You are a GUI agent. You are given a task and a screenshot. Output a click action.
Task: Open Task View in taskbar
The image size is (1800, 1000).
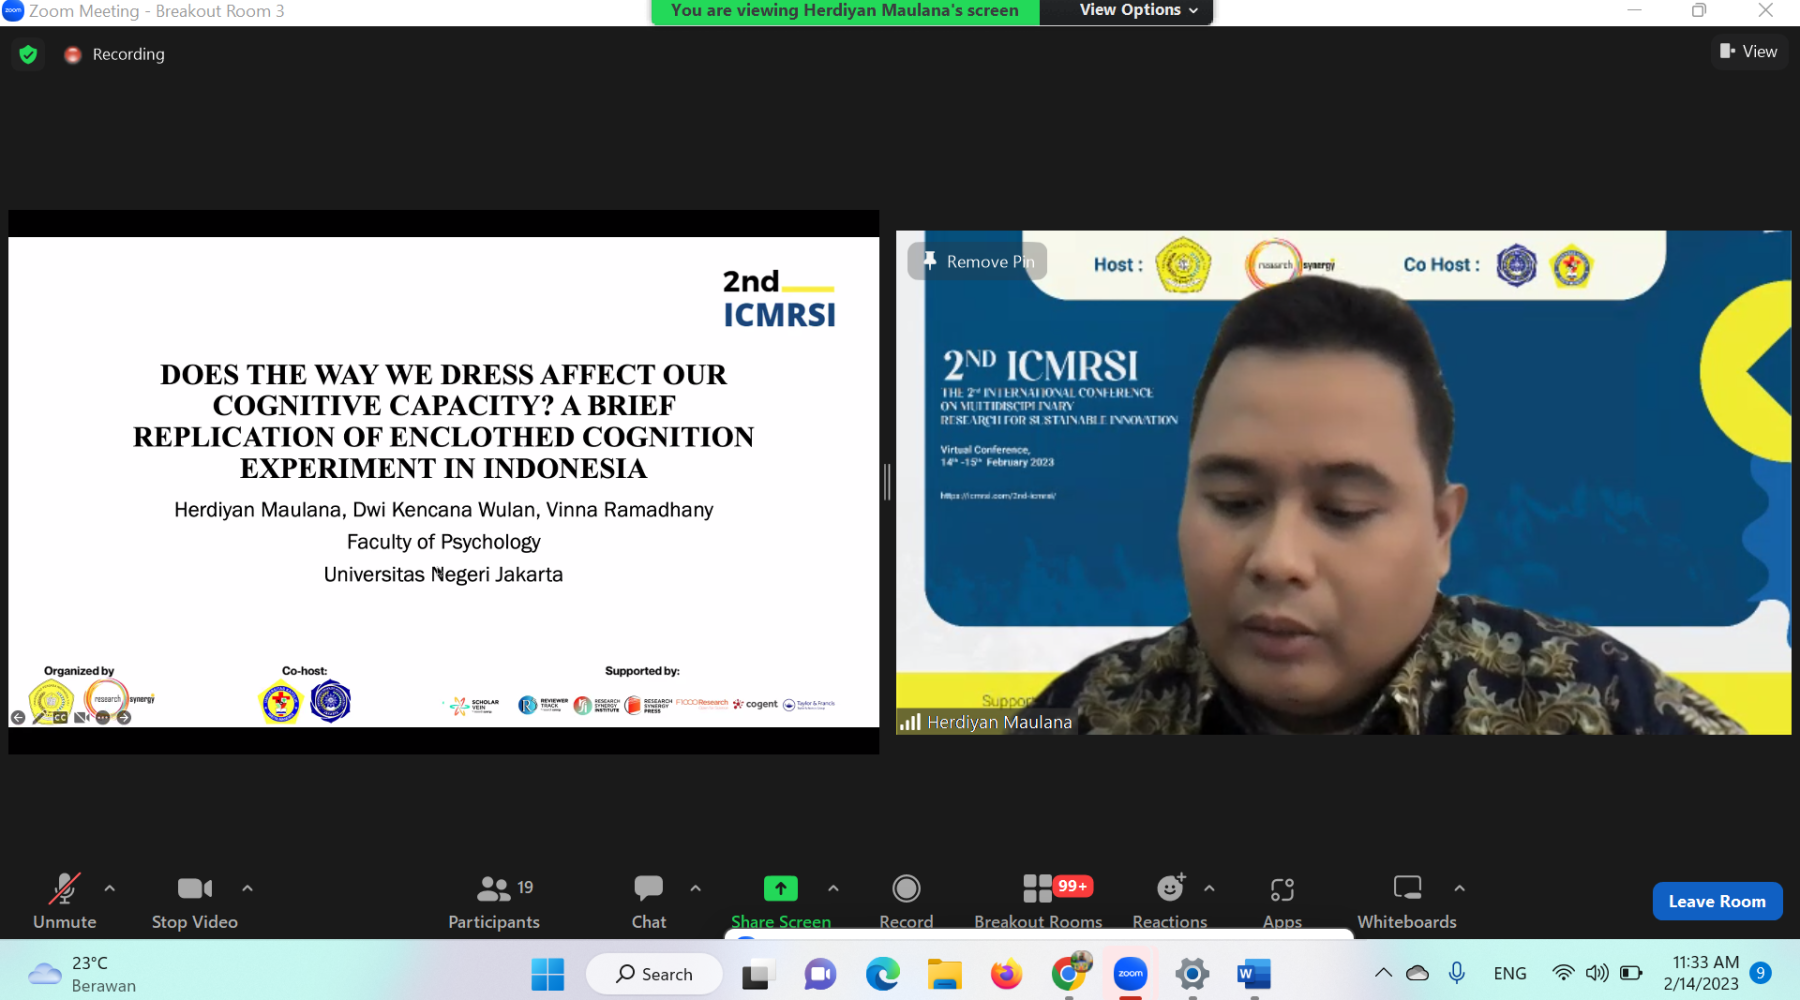coord(759,974)
